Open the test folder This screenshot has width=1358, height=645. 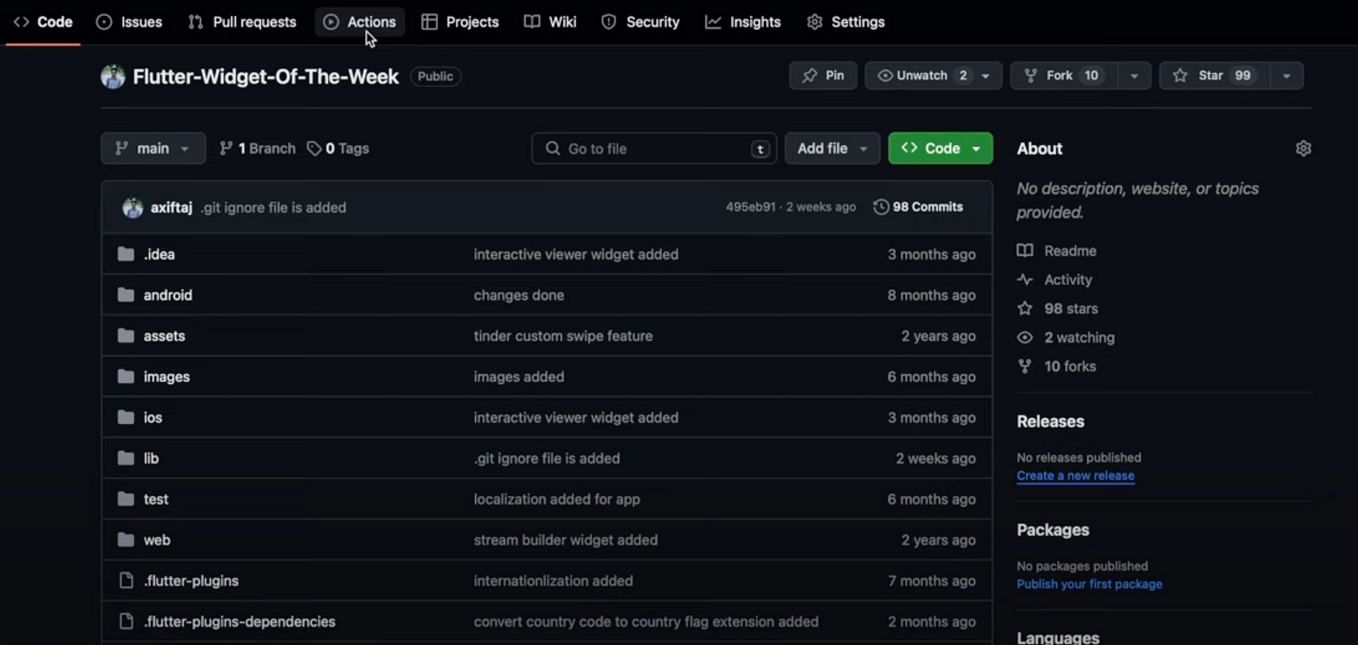156,499
